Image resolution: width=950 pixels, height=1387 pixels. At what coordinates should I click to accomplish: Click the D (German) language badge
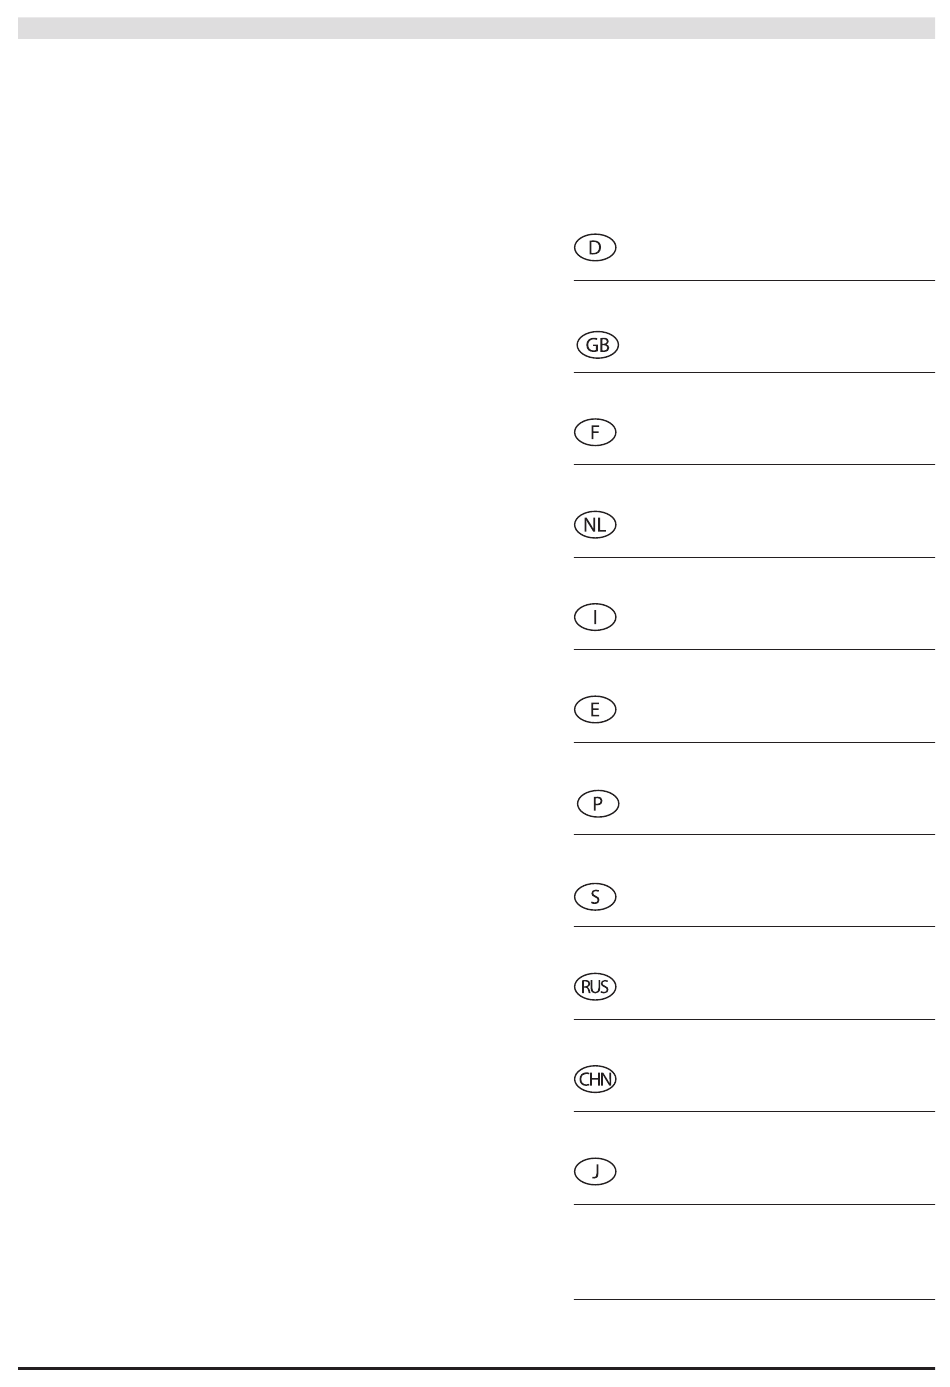point(595,248)
